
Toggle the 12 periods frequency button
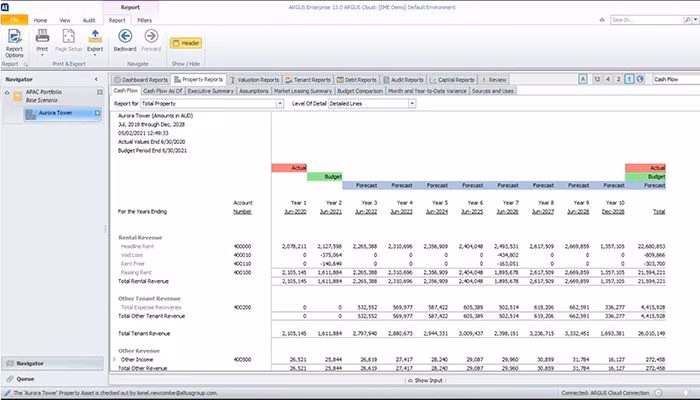pos(597,79)
